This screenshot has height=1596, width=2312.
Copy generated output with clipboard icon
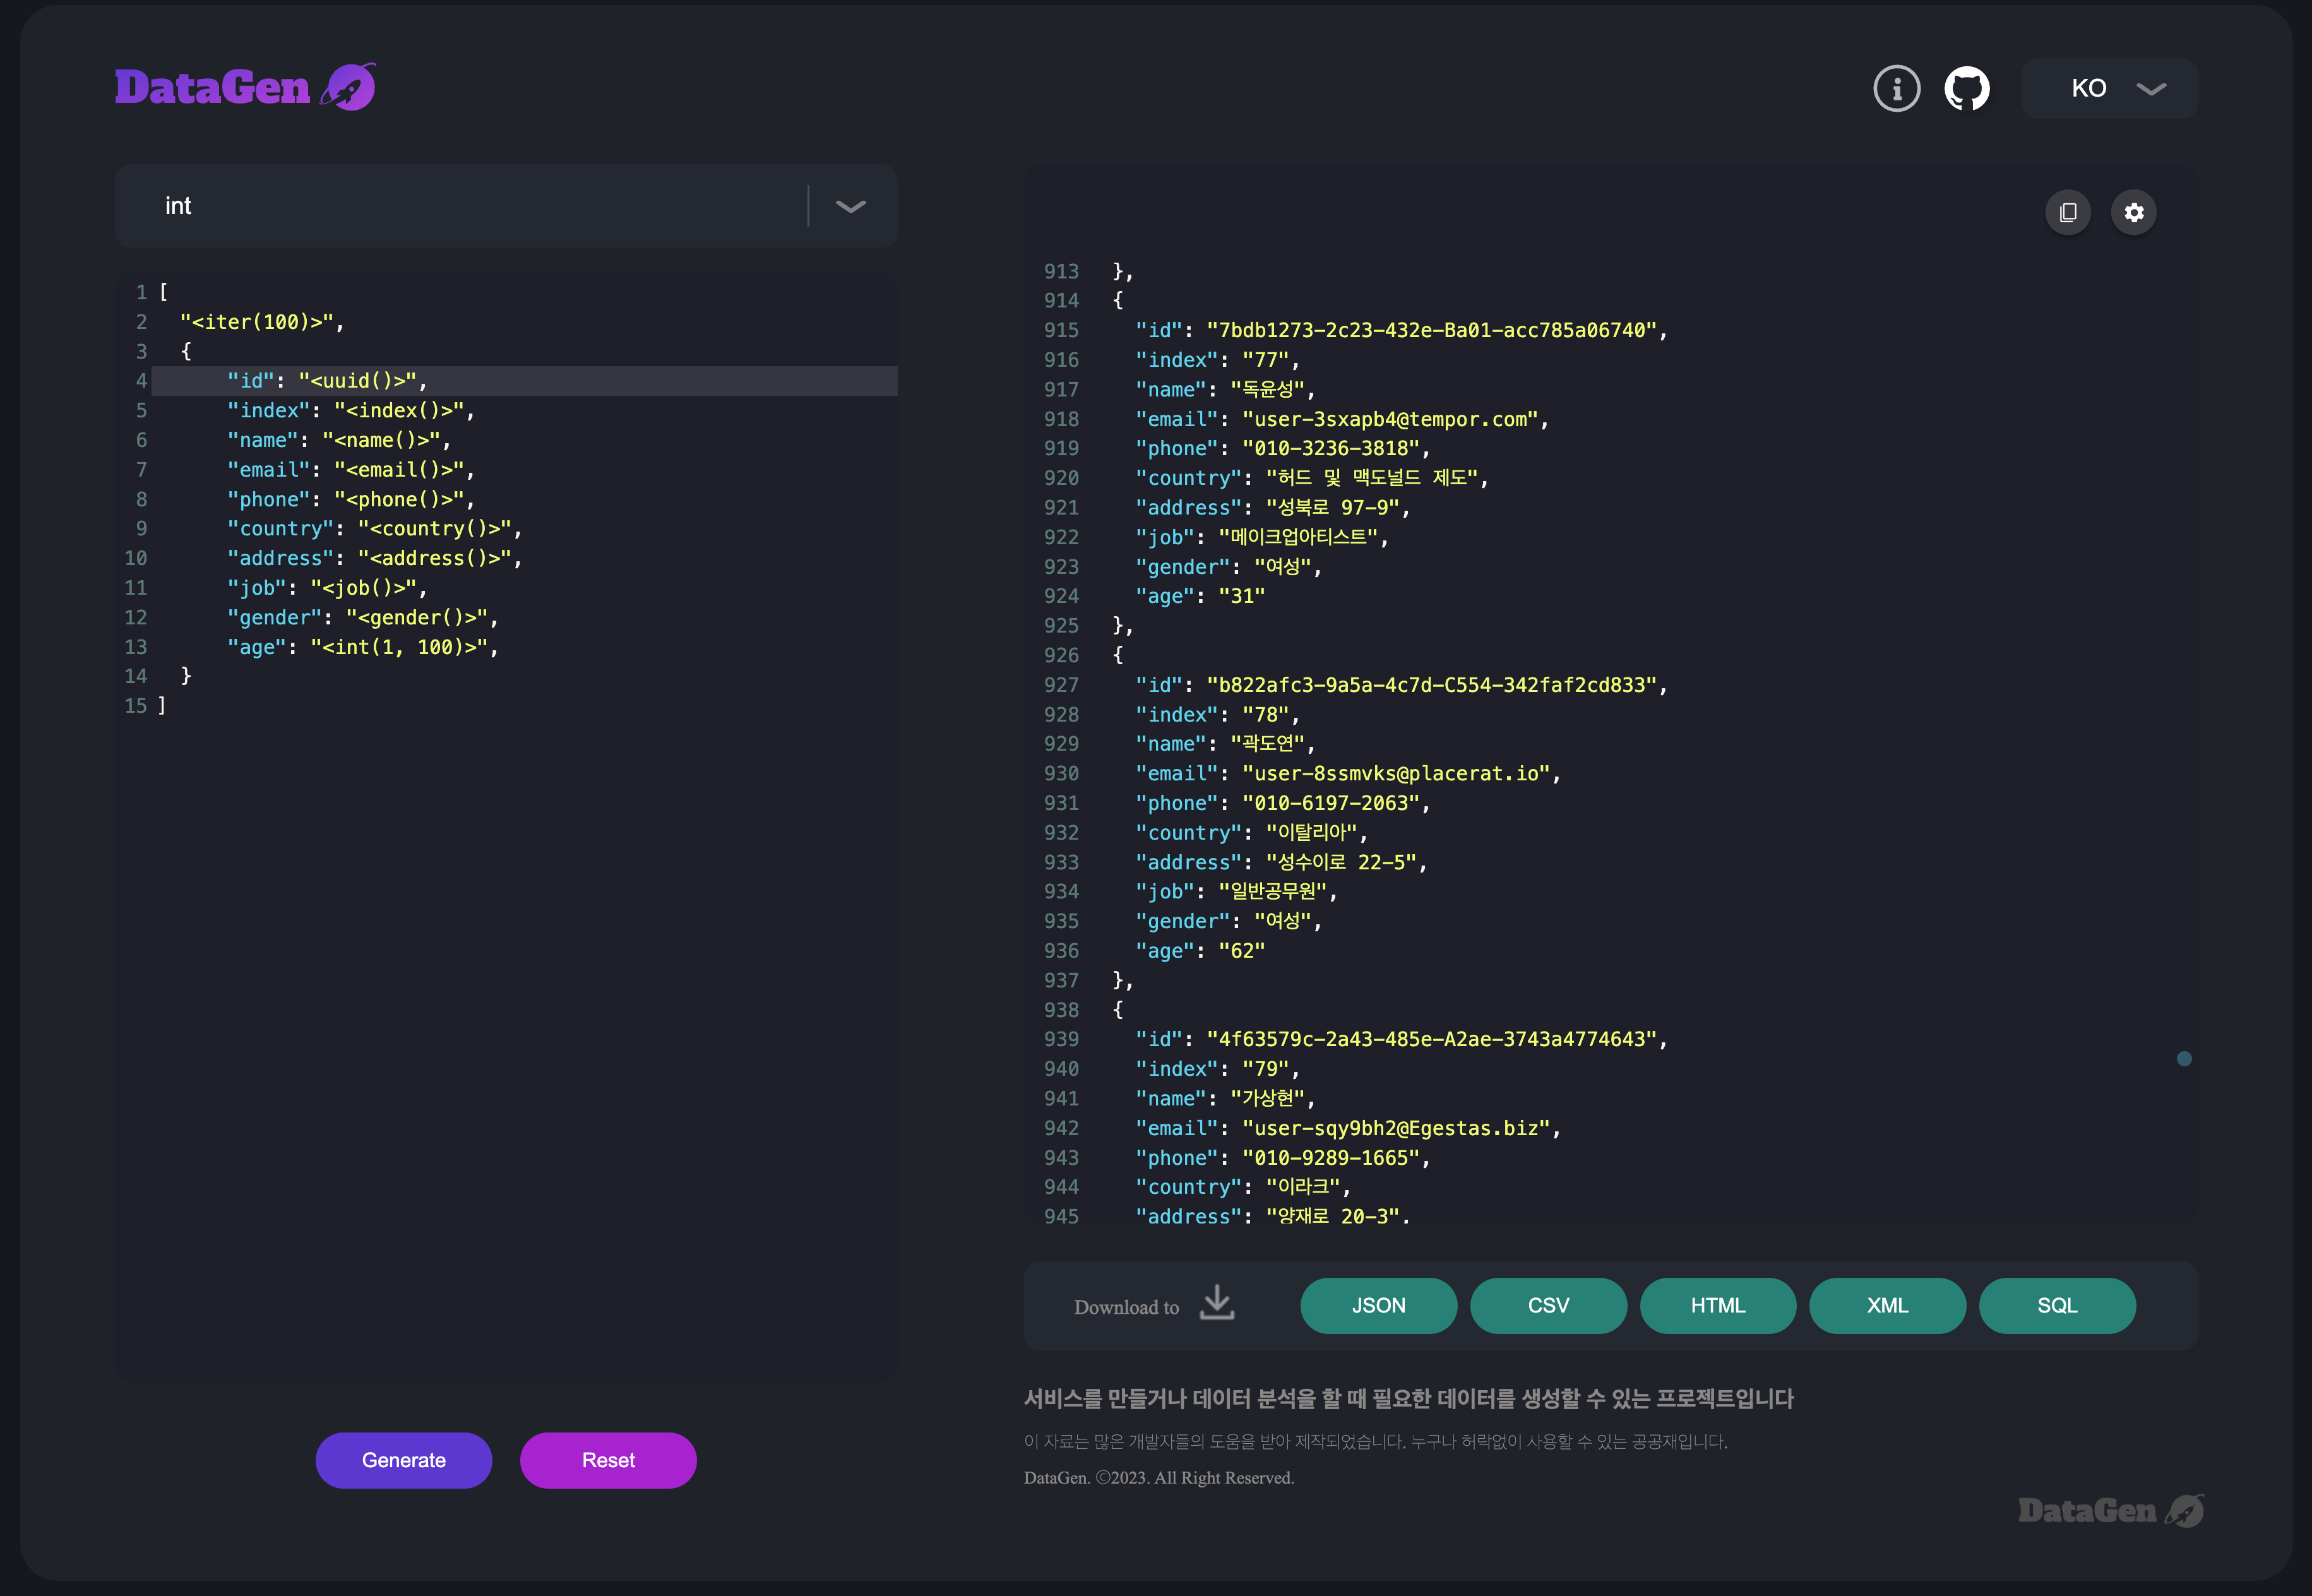pyautogui.click(x=2068, y=212)
